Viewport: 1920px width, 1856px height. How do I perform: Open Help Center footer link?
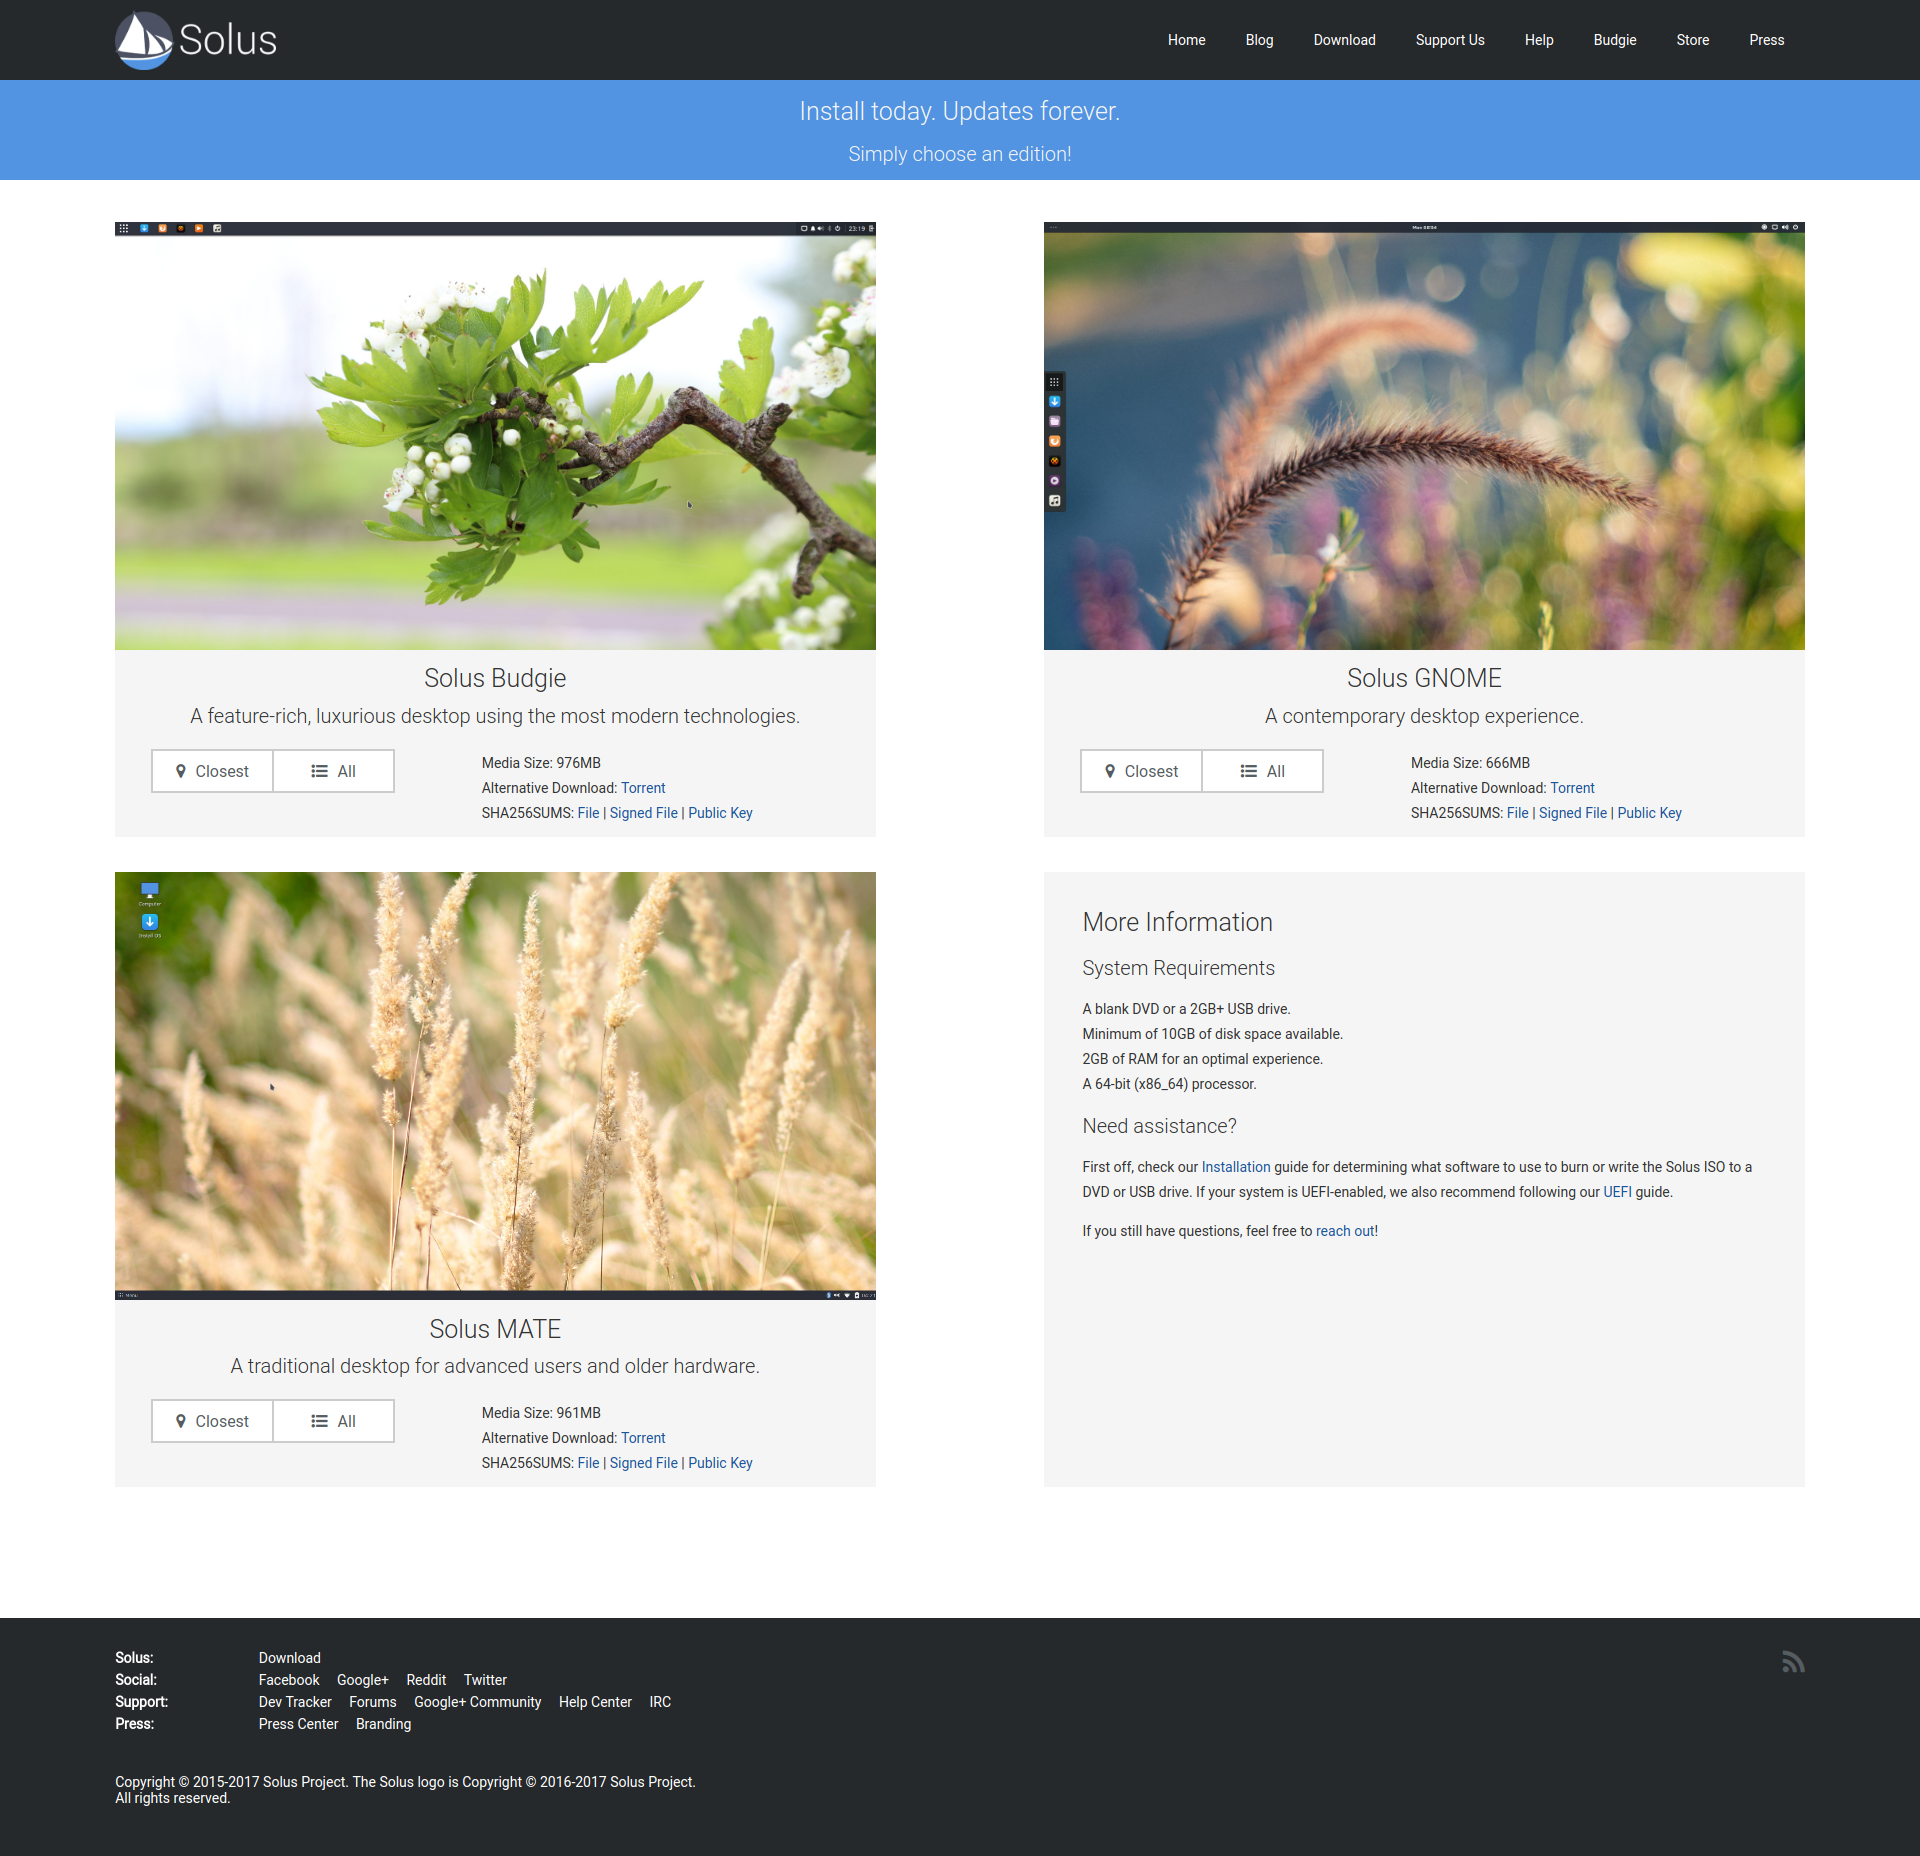coord(595,1702)
